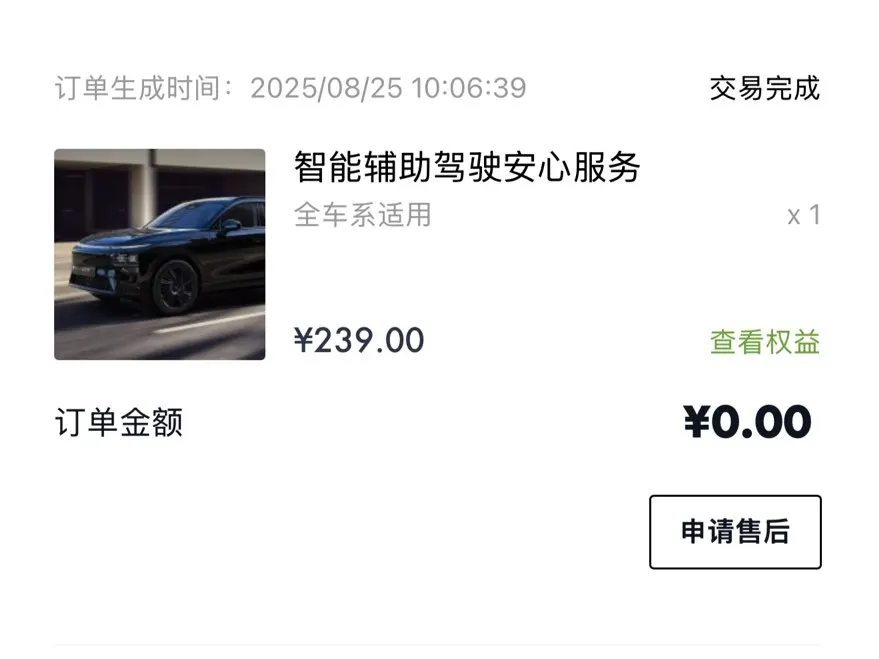Tap the x 1 quantity indicator

(803, 215)
